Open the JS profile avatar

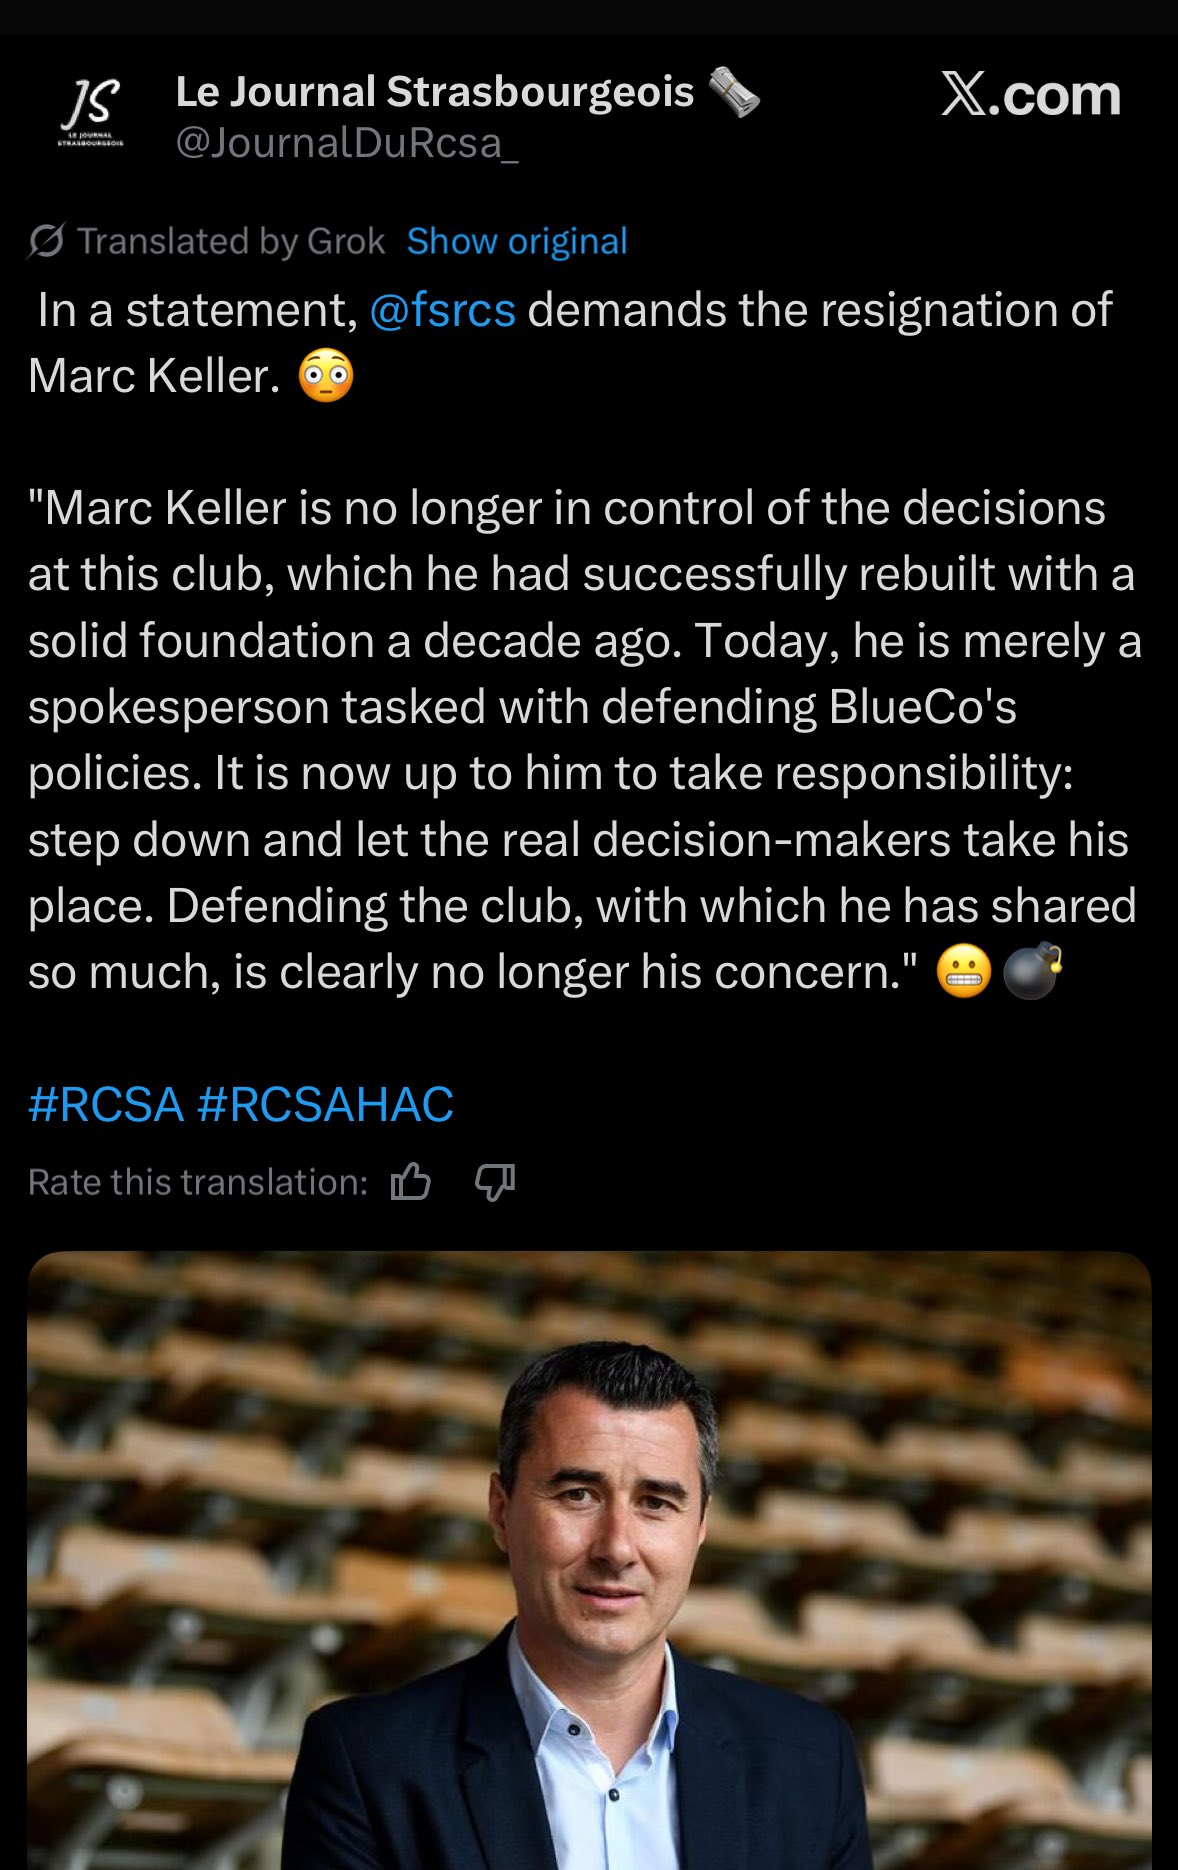(91, 112)
